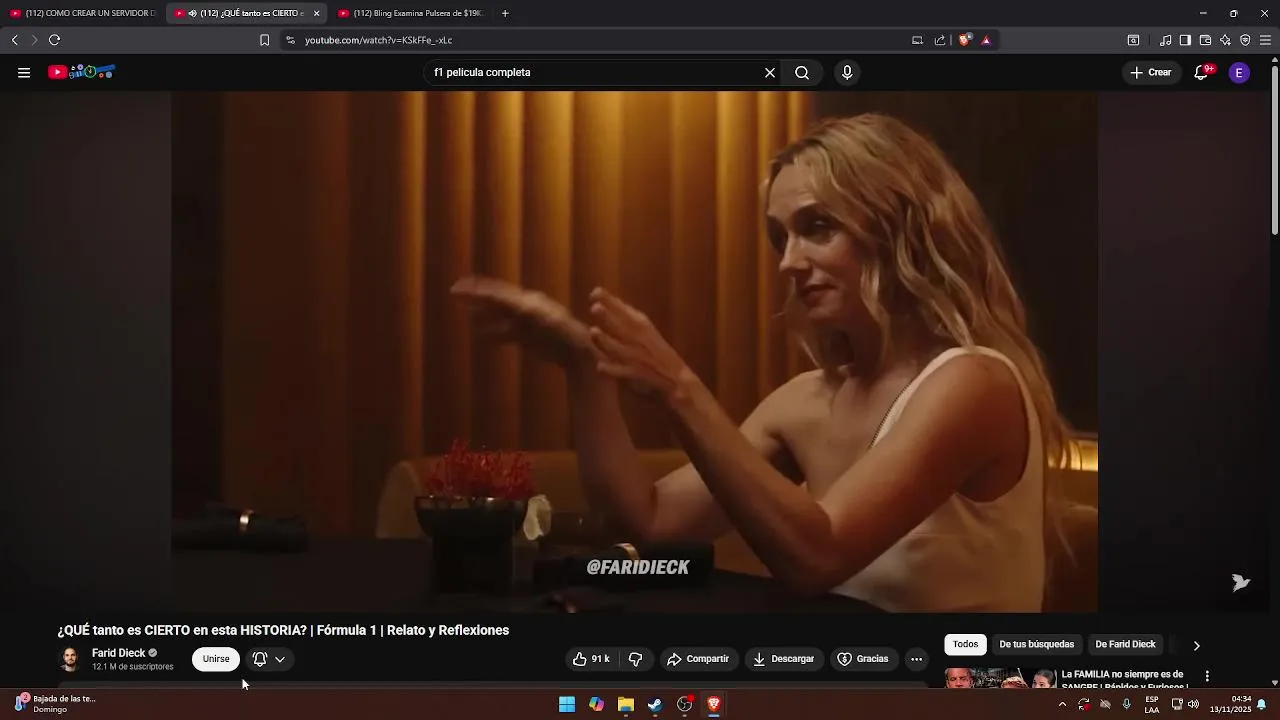The width and height of the screenshot is (1280, 720).
Task: Expand the notification preference chevron
Action: (280, 659)
